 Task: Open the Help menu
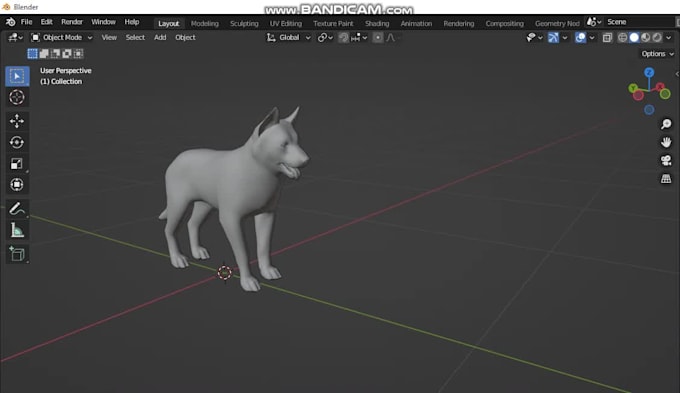coord(132,22)
